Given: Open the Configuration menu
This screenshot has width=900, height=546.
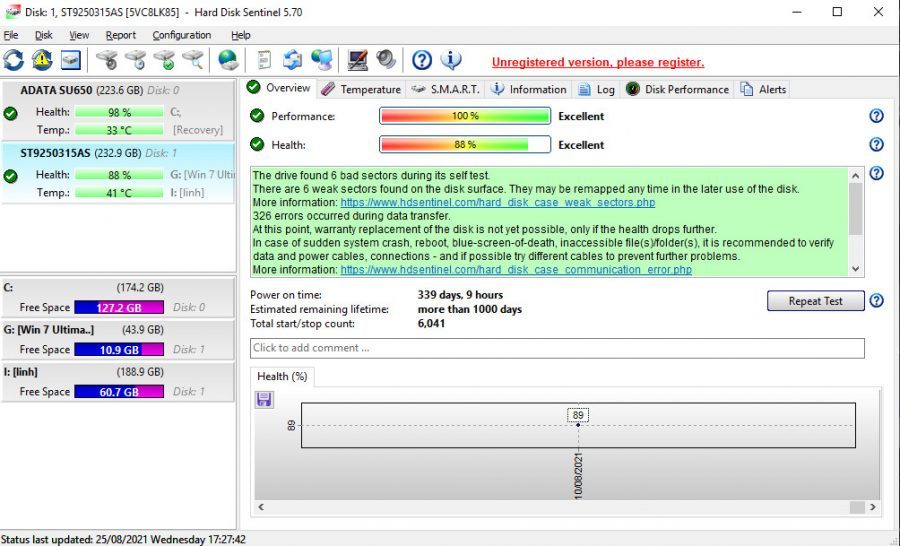Looking at the screenshot, I should click(181, 35).
